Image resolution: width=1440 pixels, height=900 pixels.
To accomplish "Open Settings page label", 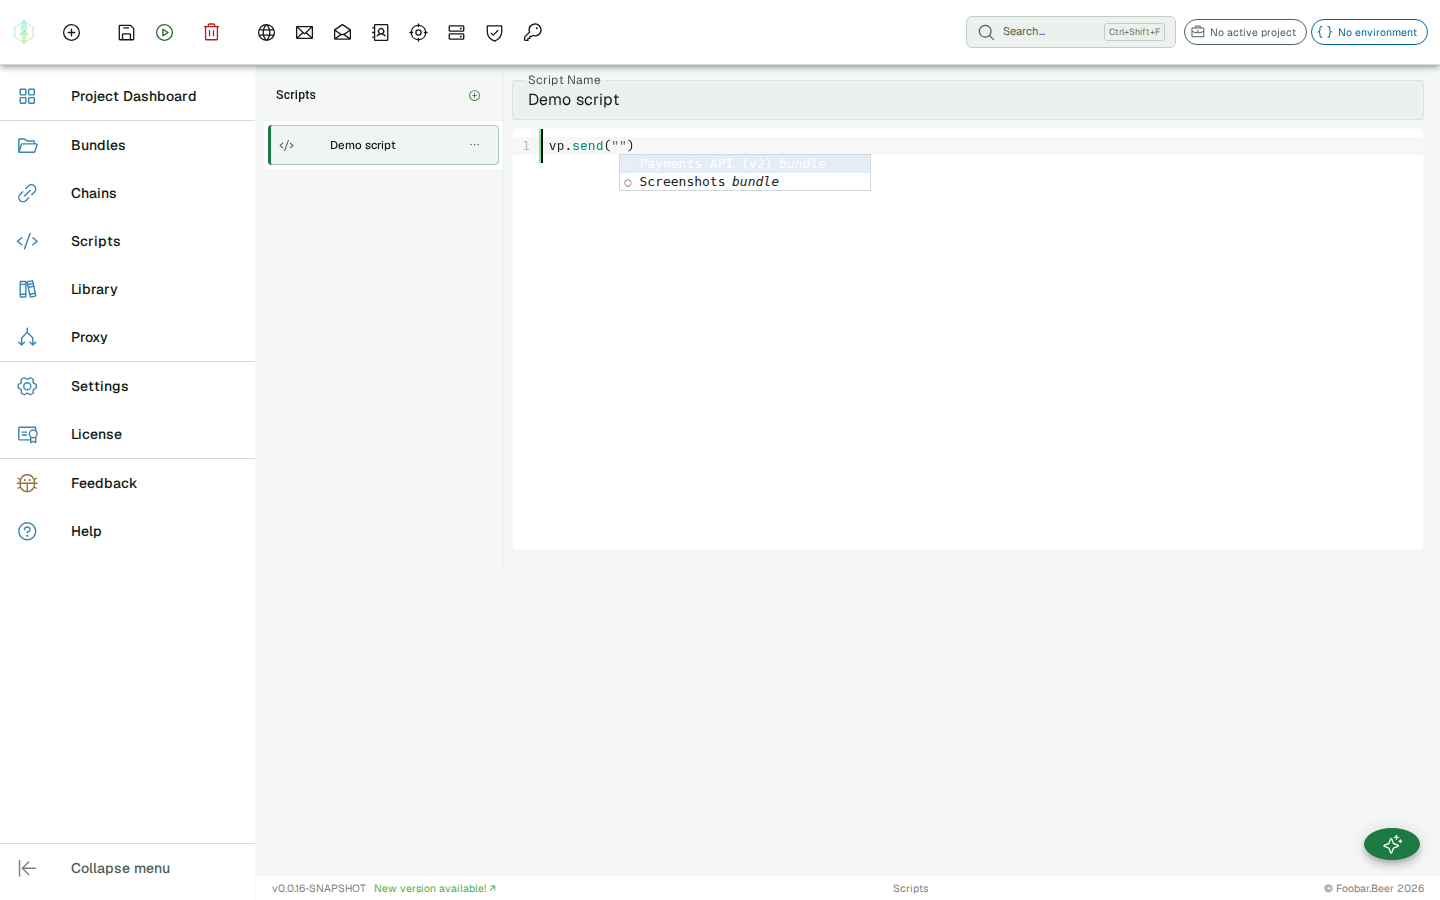I will 100,386.
